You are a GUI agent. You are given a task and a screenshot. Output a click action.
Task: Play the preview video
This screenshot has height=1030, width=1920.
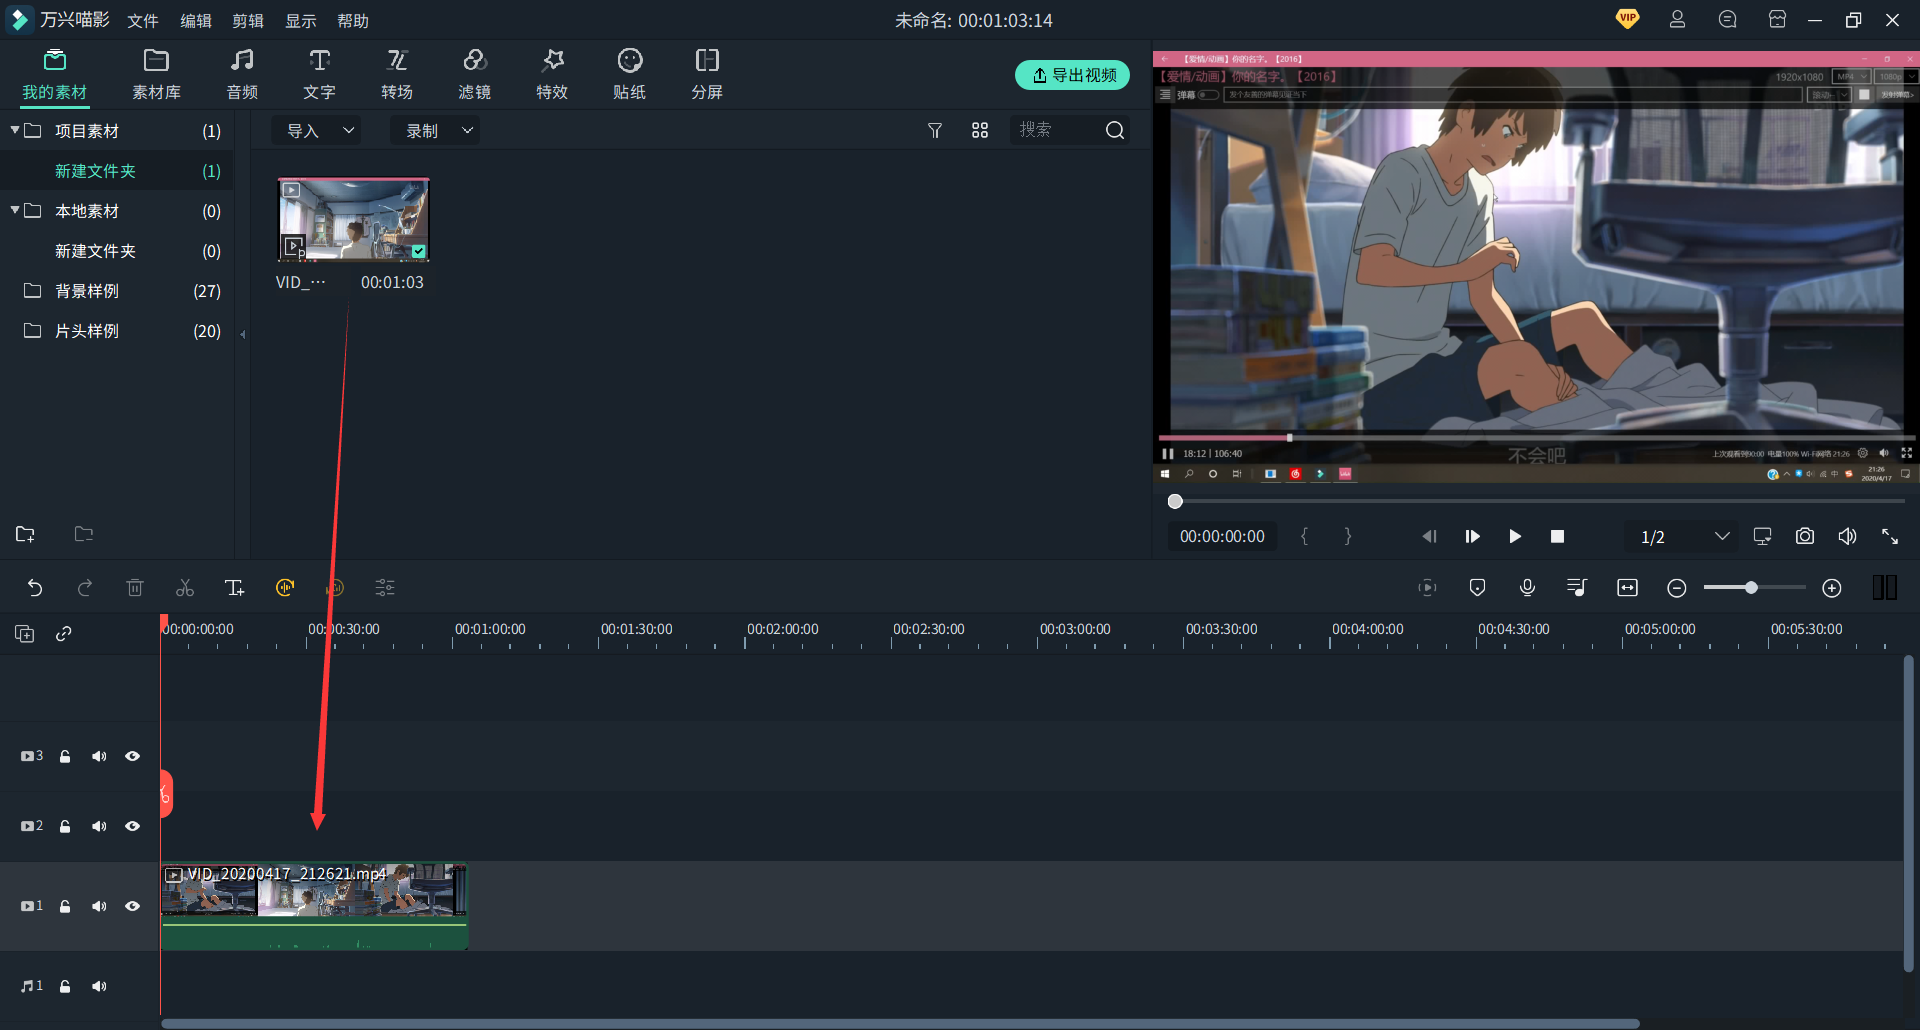(x=1515, y=537)
